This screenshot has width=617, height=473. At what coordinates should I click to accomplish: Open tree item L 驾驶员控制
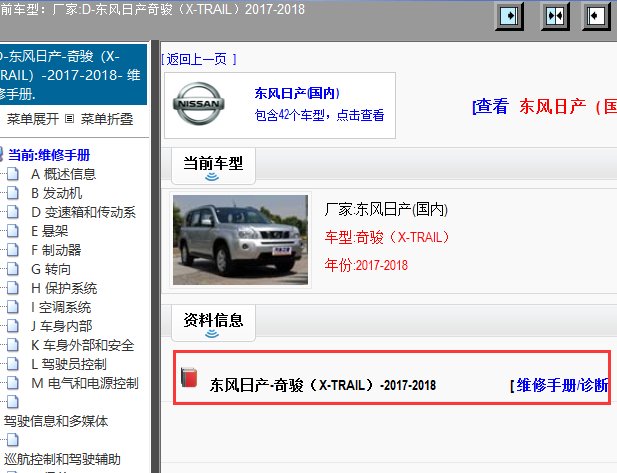69,364
